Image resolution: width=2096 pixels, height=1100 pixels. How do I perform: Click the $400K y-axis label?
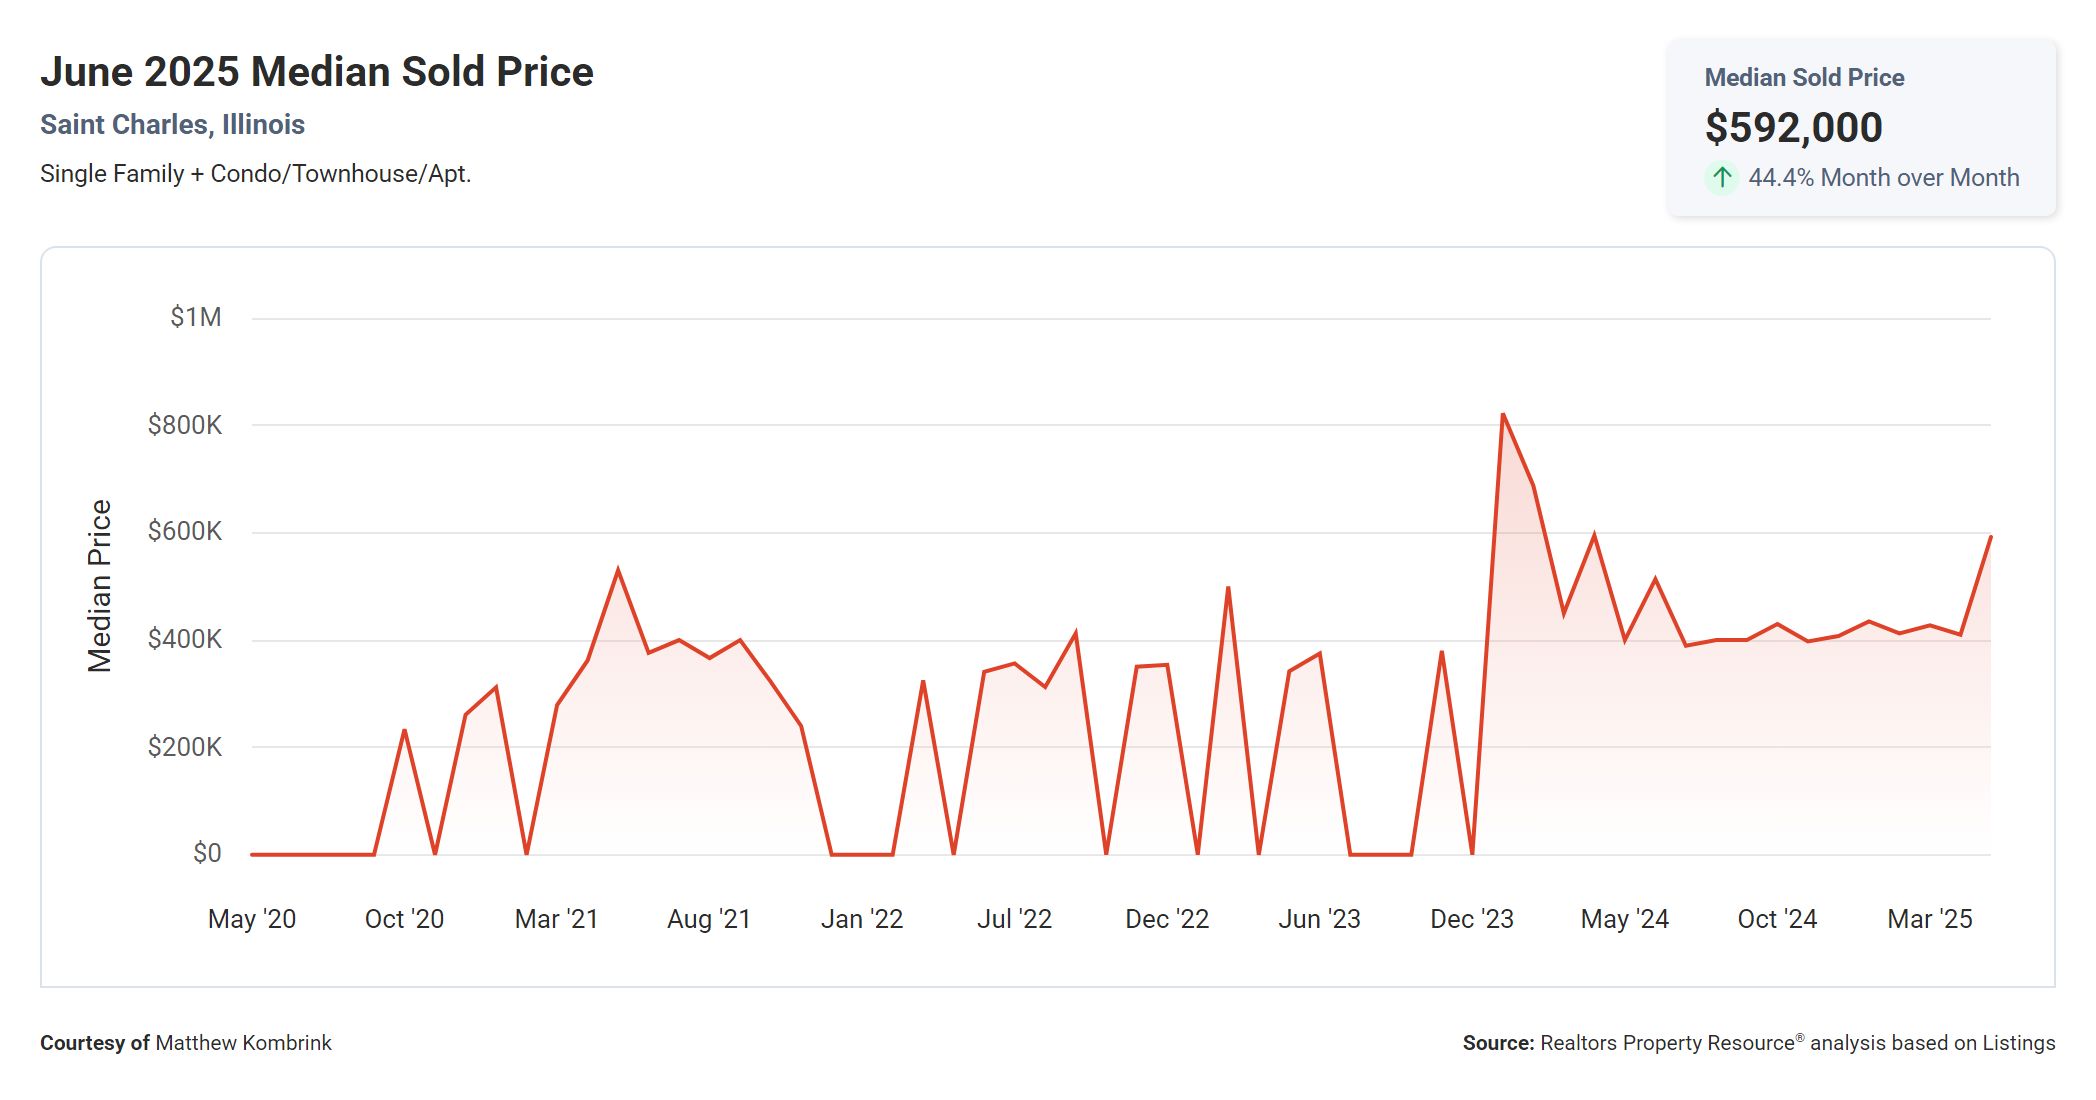click(x=185, y=639)
